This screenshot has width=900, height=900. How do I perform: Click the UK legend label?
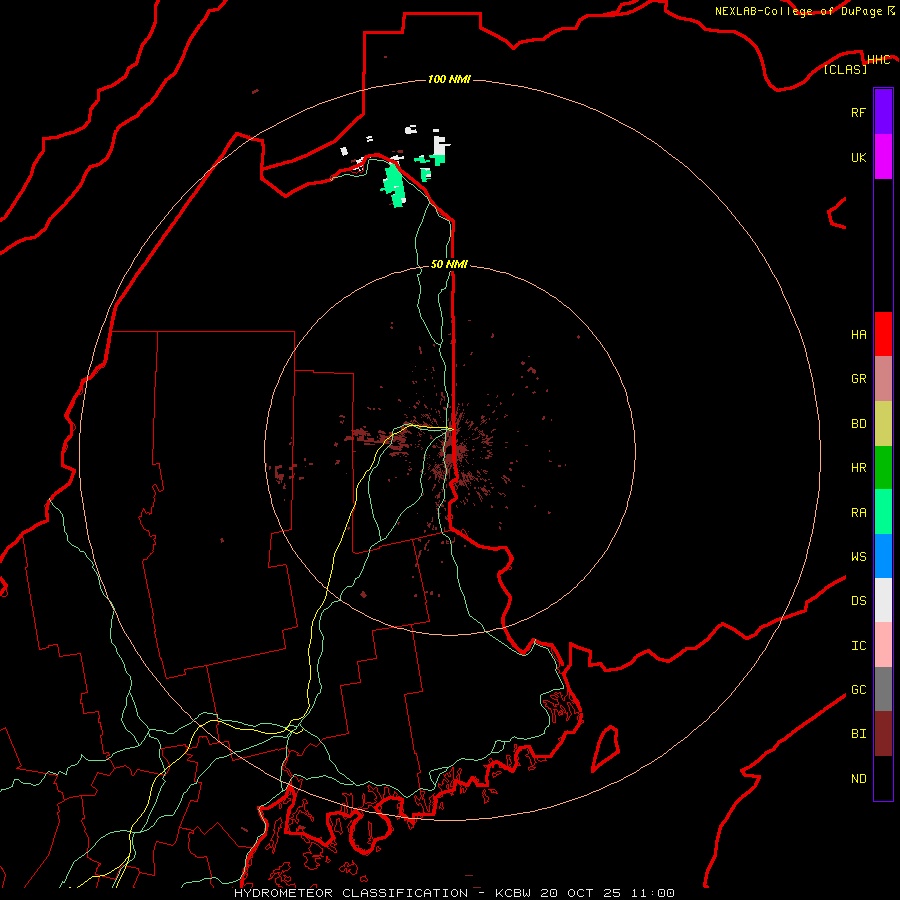coord(858,157)
